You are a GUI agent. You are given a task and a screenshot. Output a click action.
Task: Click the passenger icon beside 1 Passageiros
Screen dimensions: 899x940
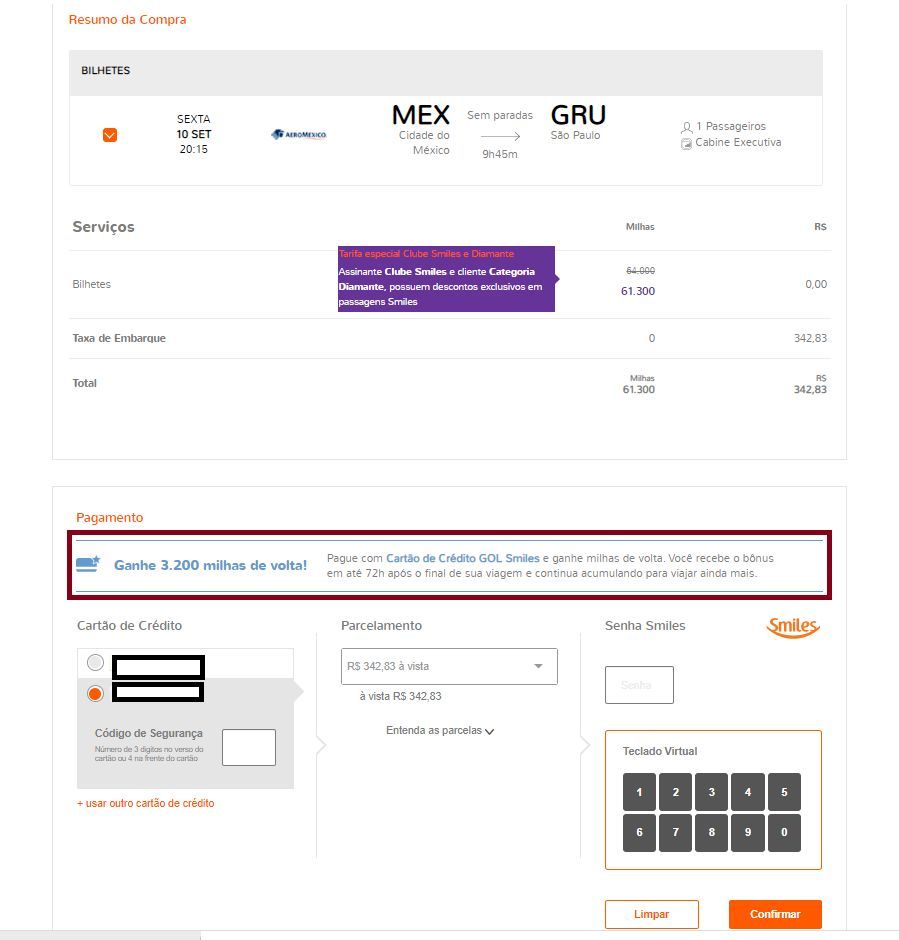[687, 127]
